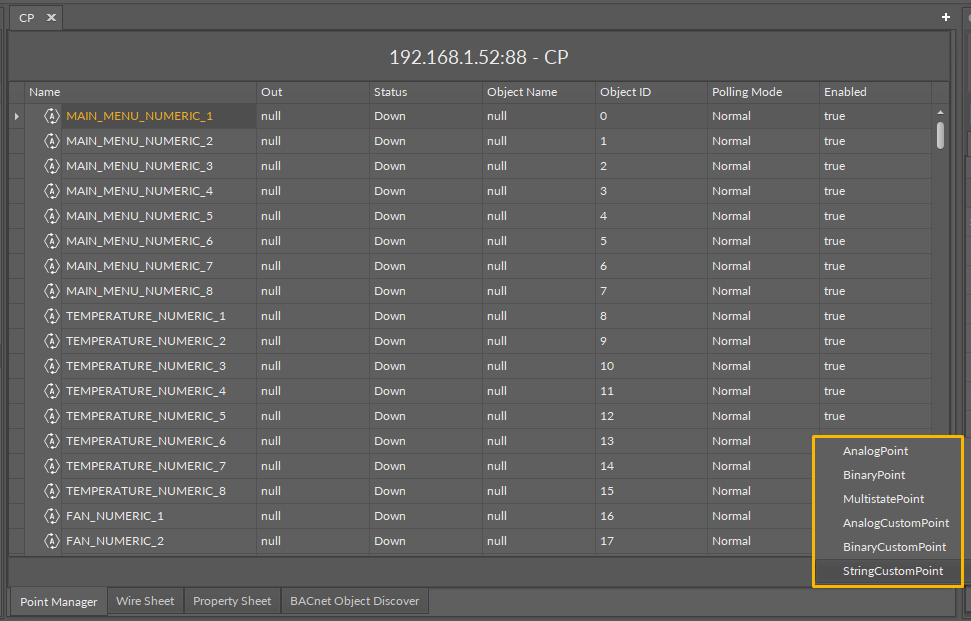
Task: Expand the row selector arrow on the first row
Action: [x=16, y=116]
